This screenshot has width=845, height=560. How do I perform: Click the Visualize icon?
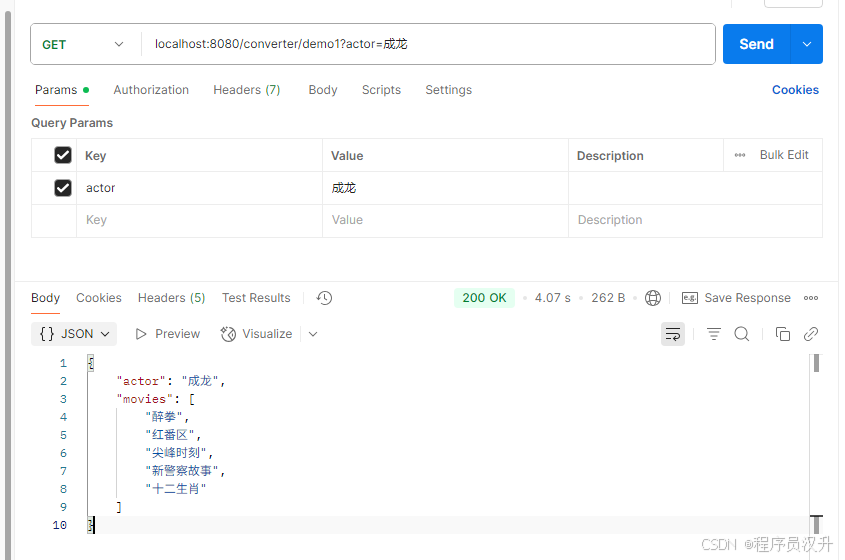[x=228, y=334]
